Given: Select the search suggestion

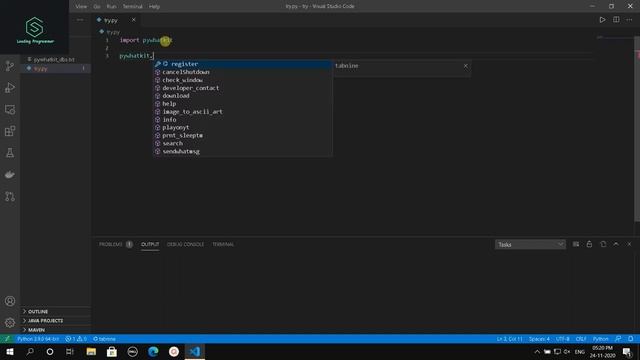Looking at the screenshot, I should click(x=243, y=143).
